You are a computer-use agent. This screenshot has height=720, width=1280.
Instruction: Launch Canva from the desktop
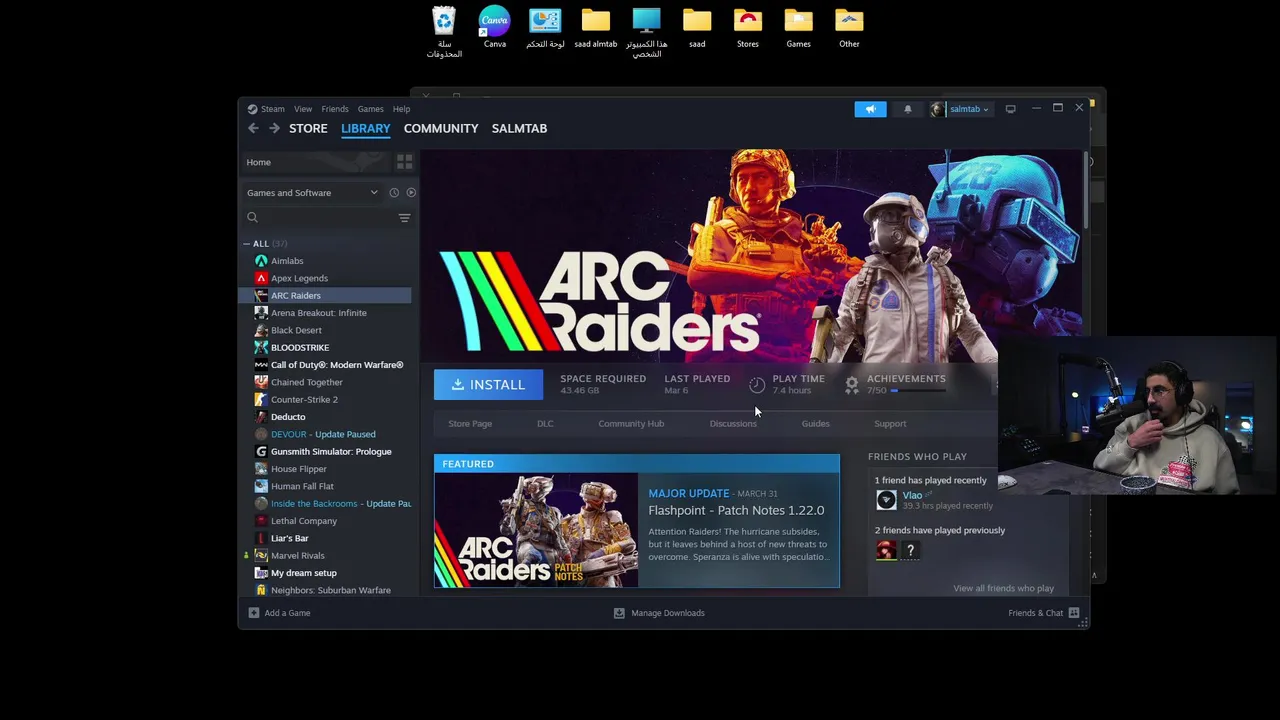(494, 27)
